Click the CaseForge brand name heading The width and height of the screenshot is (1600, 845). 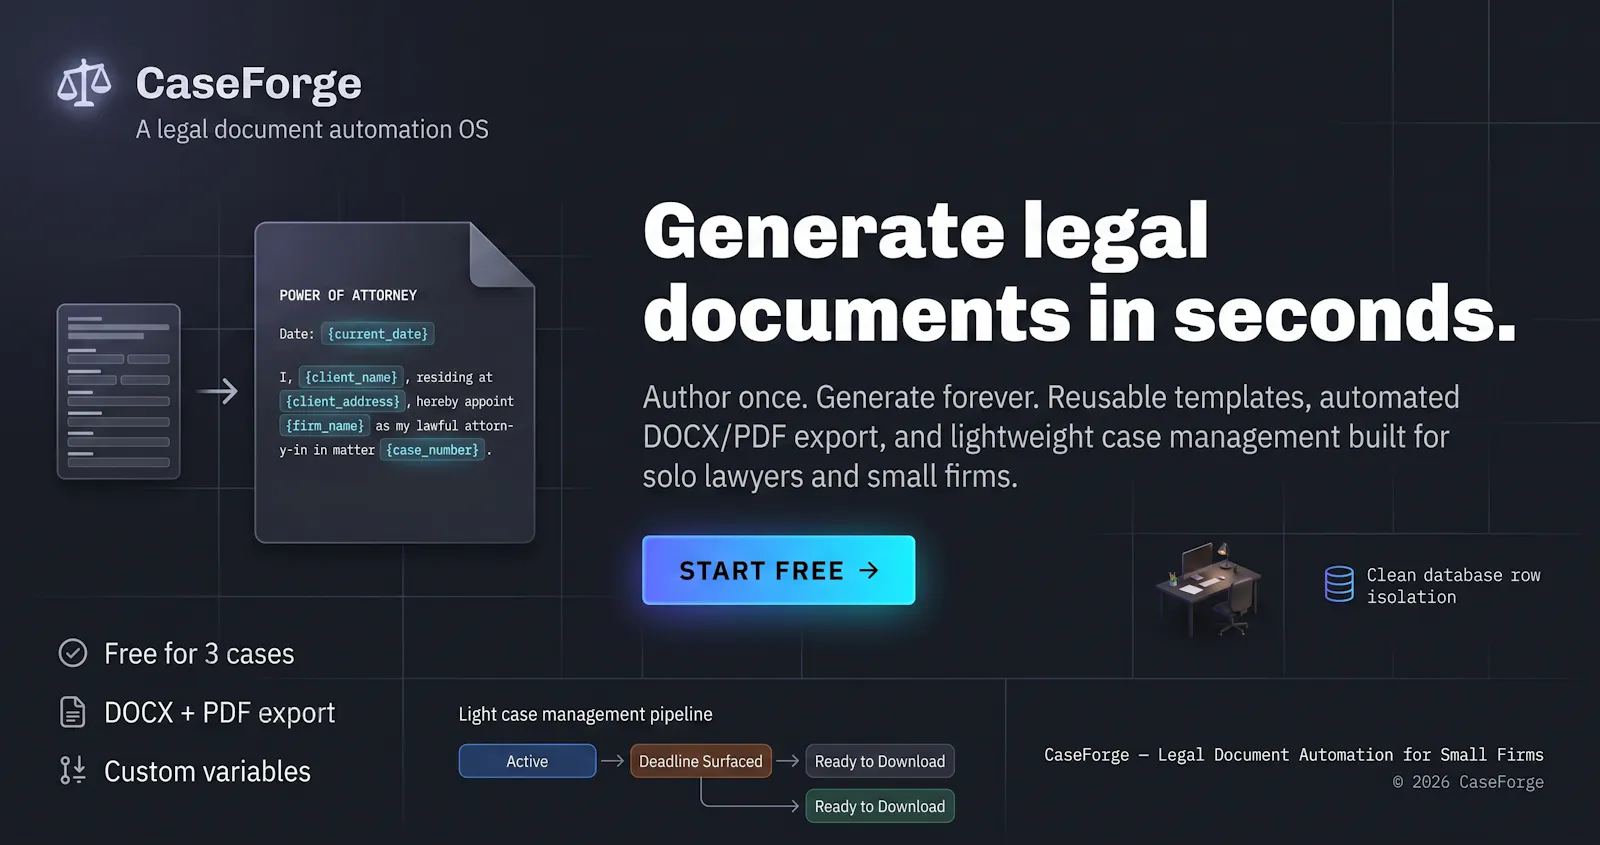click(x=249, y=84)
